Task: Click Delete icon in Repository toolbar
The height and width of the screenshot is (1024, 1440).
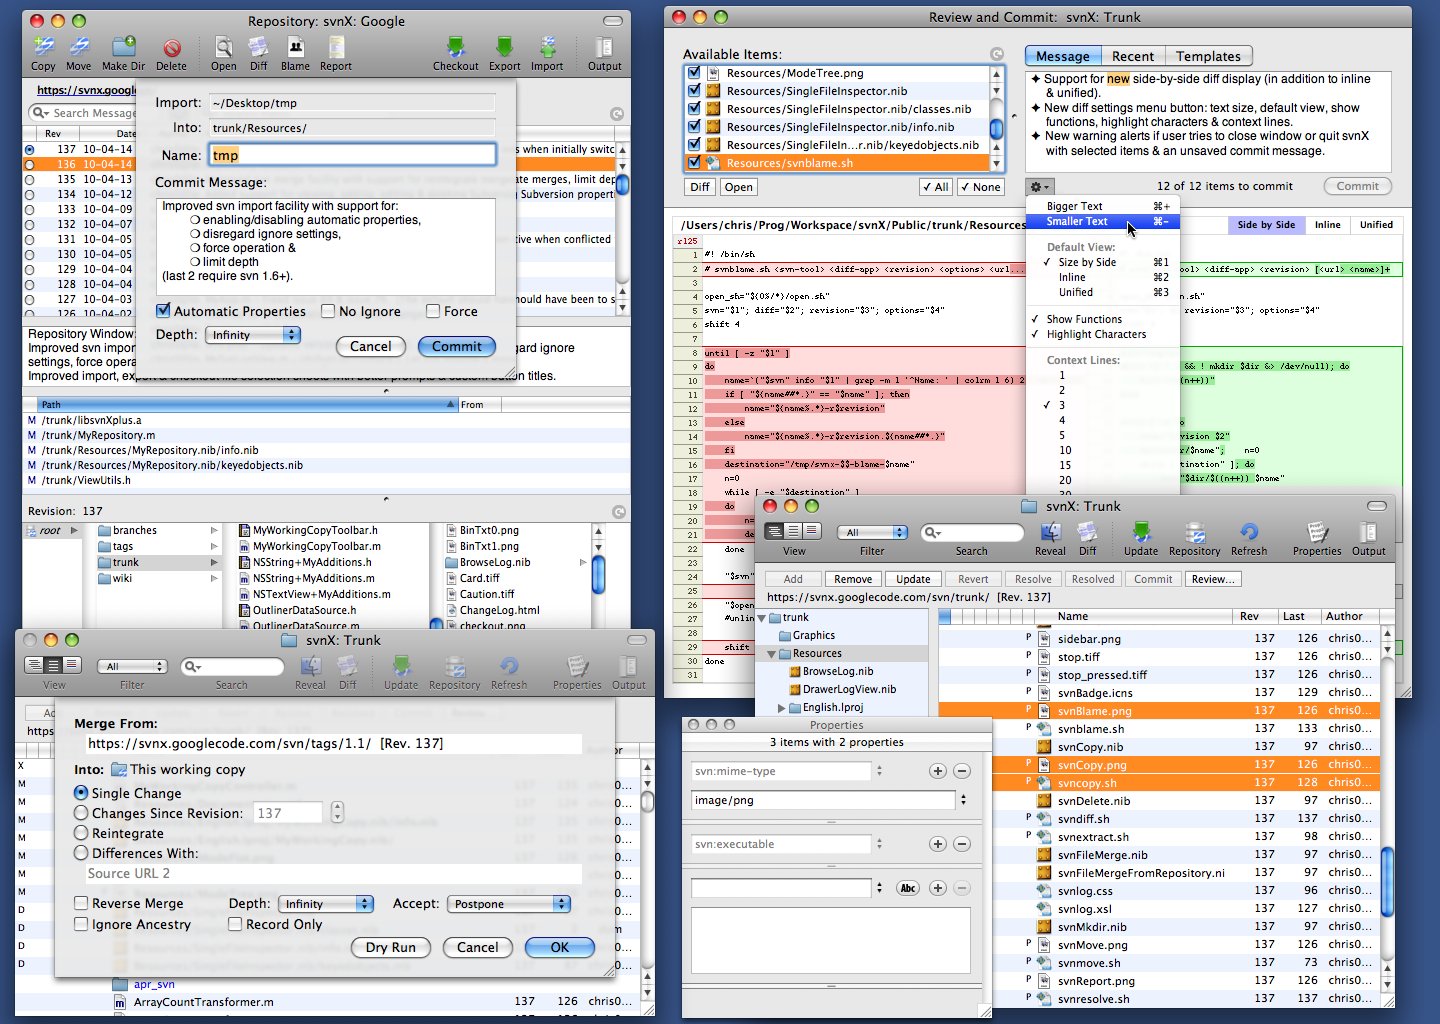Action: click(x=171, y=47)
